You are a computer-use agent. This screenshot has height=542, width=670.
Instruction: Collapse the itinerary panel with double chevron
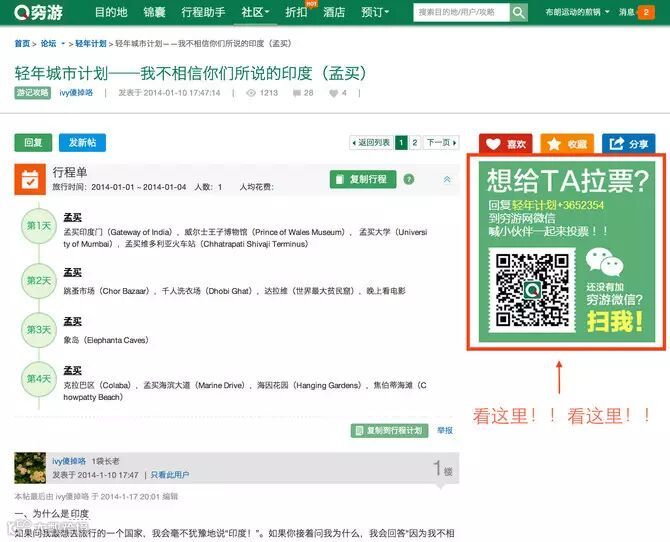(447, 179)
